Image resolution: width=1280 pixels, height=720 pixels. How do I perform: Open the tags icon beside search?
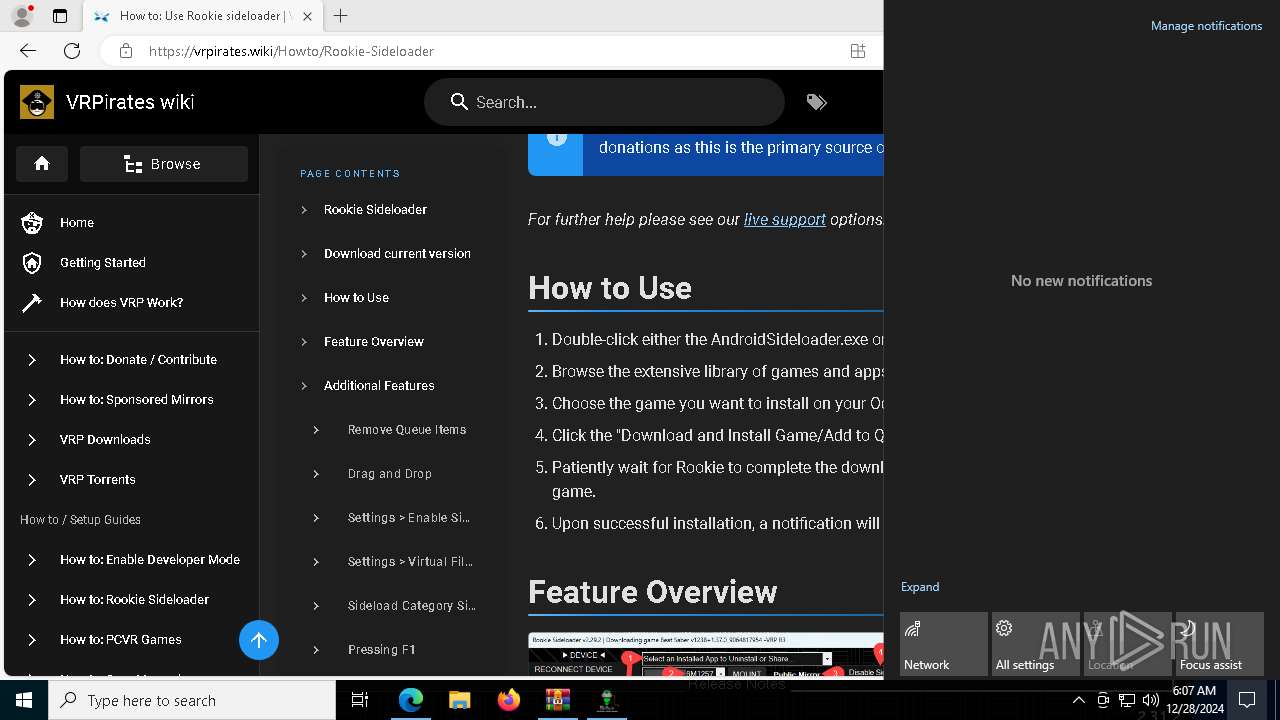click(817, 102)
